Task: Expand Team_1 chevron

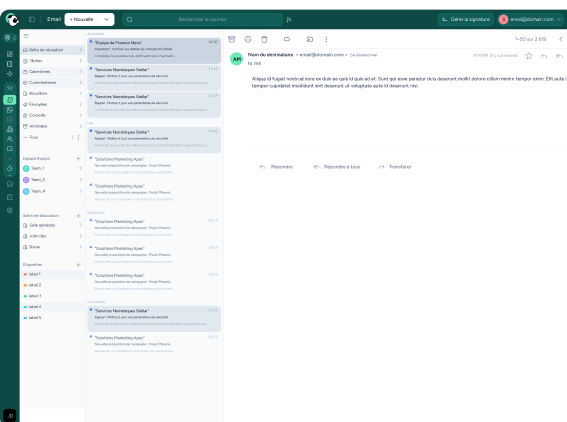Action: click(80, 169)
